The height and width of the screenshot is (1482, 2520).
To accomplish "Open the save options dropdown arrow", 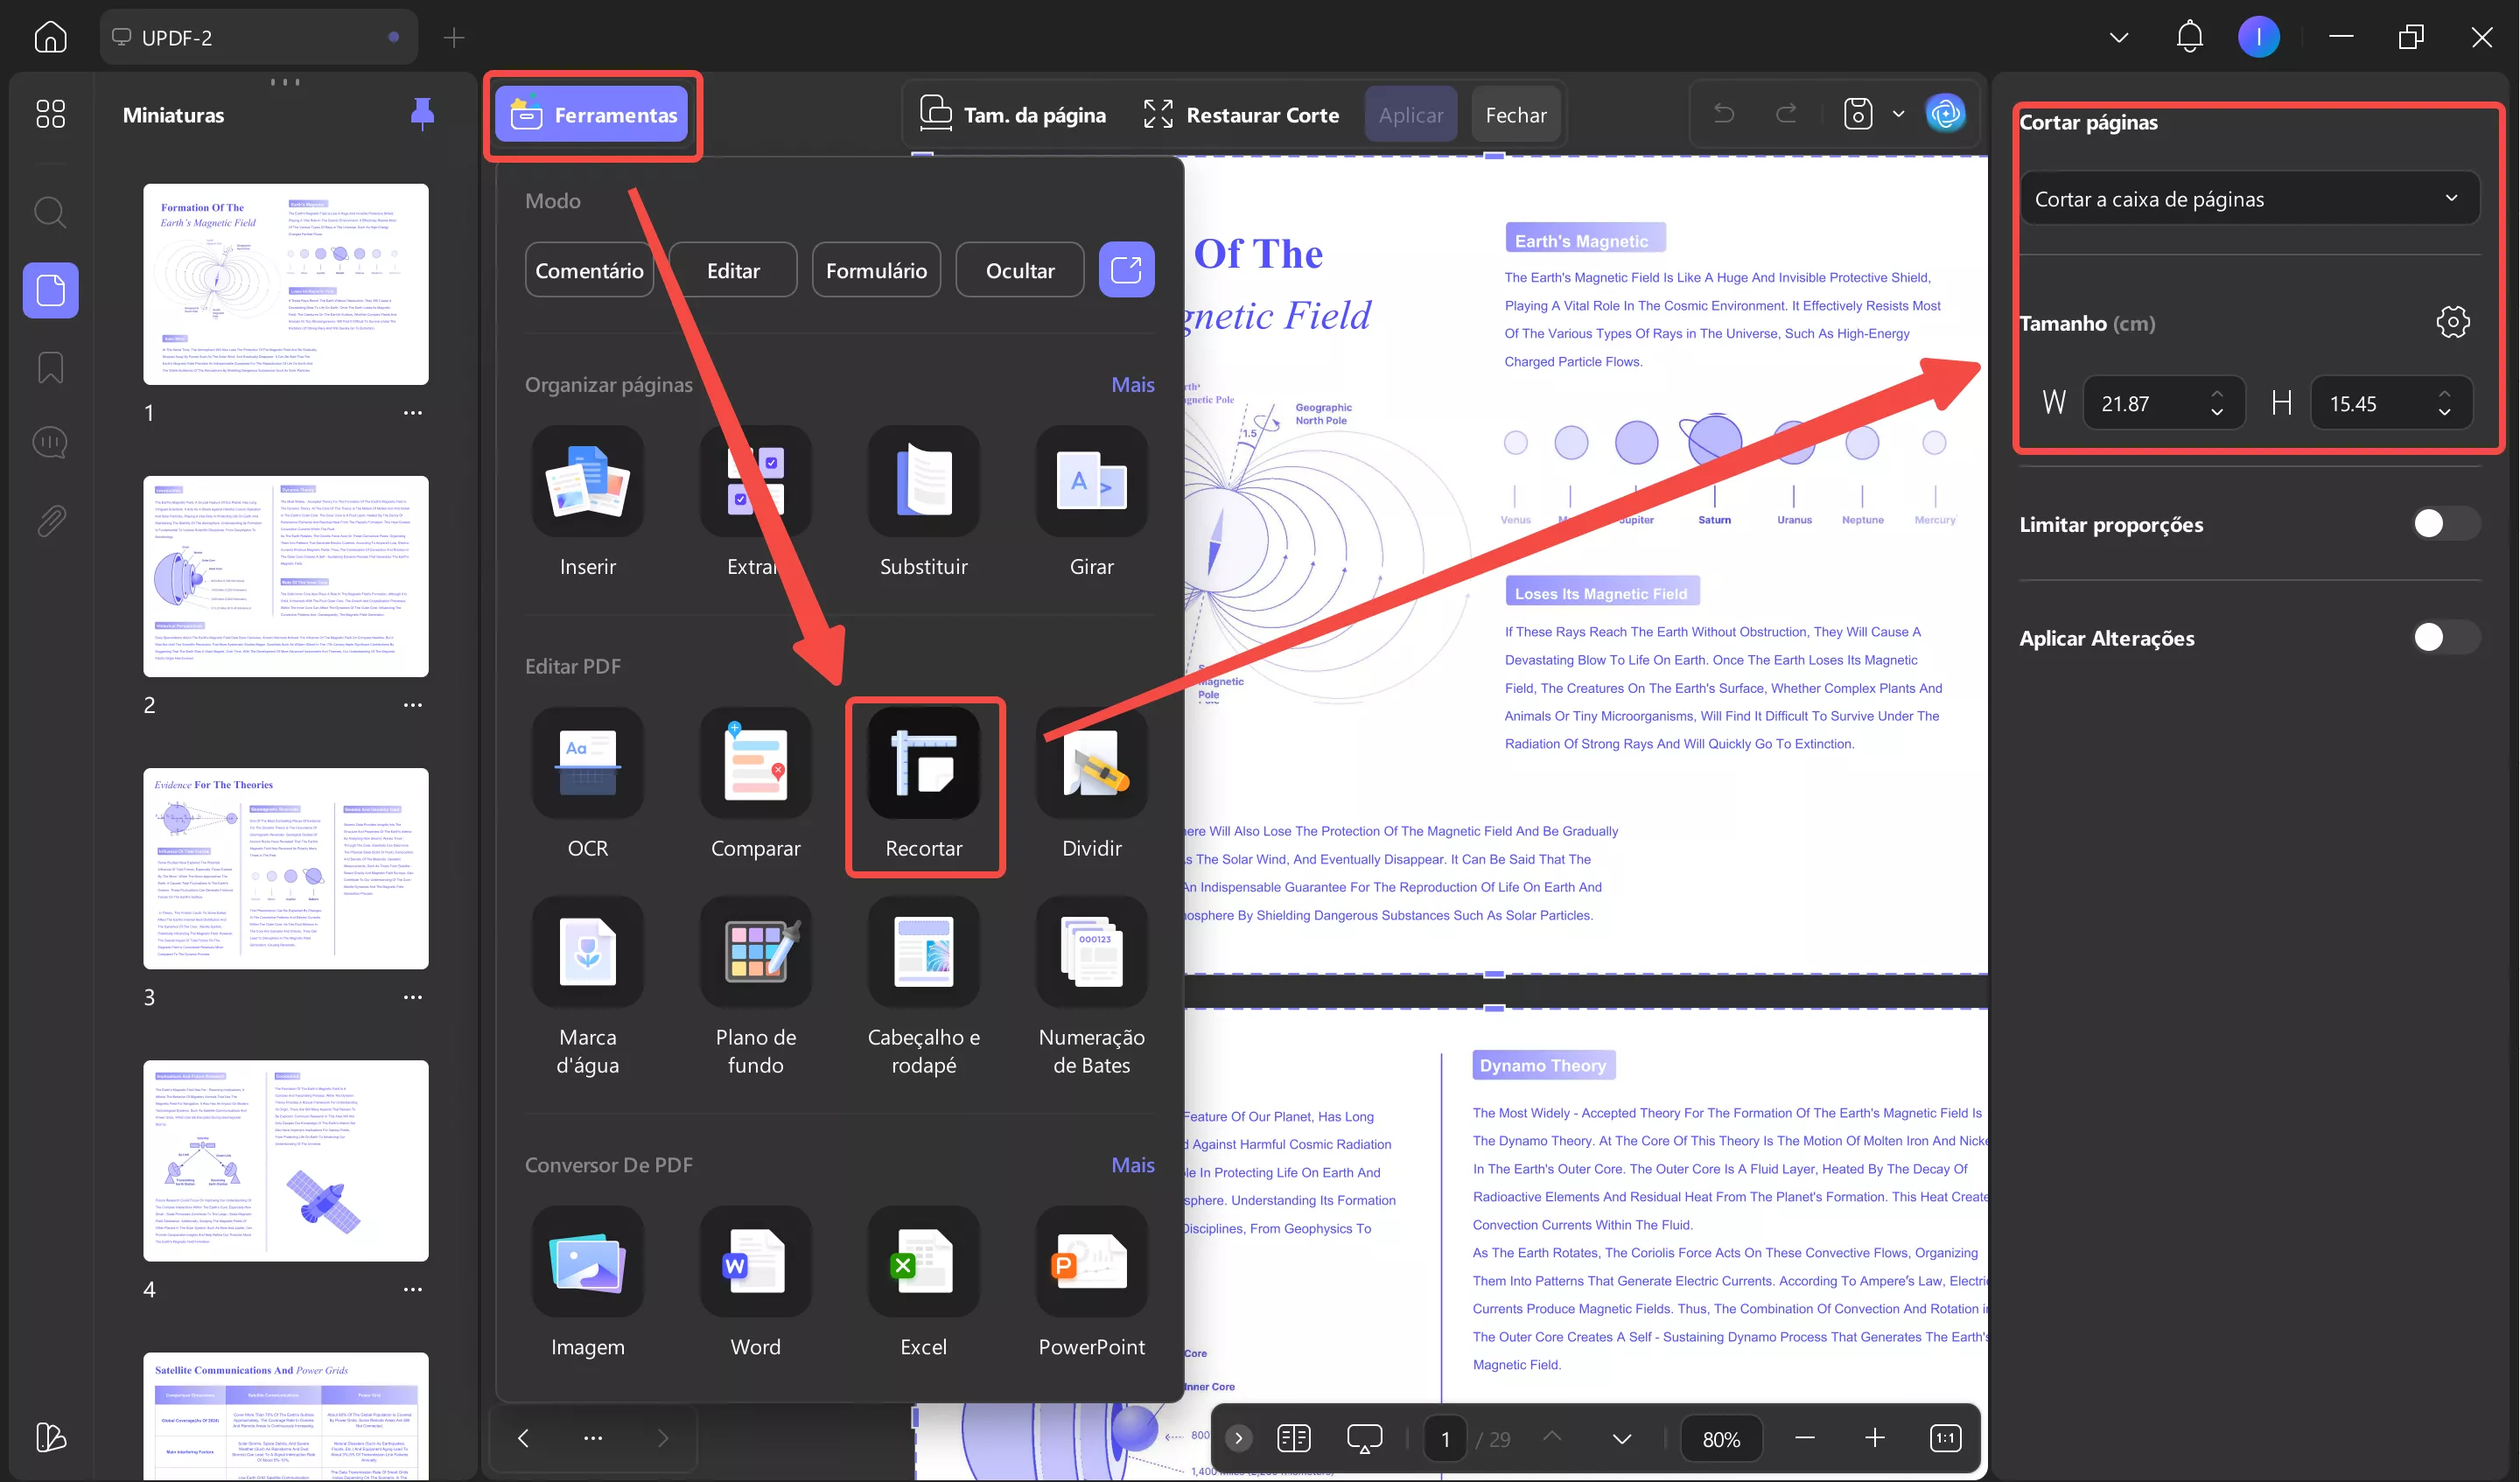I will point(1897,114).
